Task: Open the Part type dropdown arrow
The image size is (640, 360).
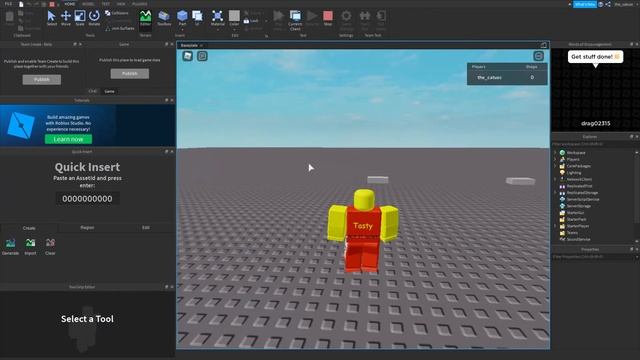Action: pos(182,29)
